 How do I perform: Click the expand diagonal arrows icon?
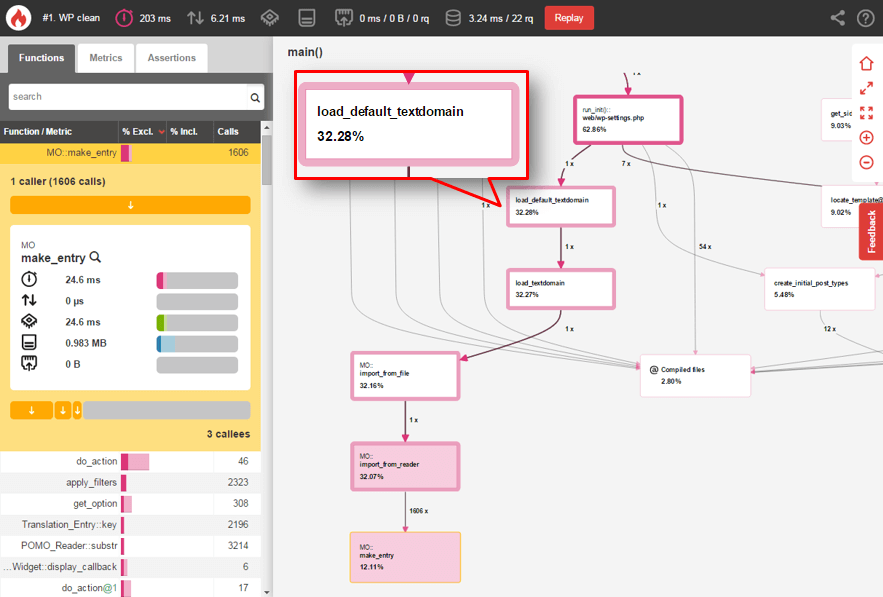click(x=866, y=88)
